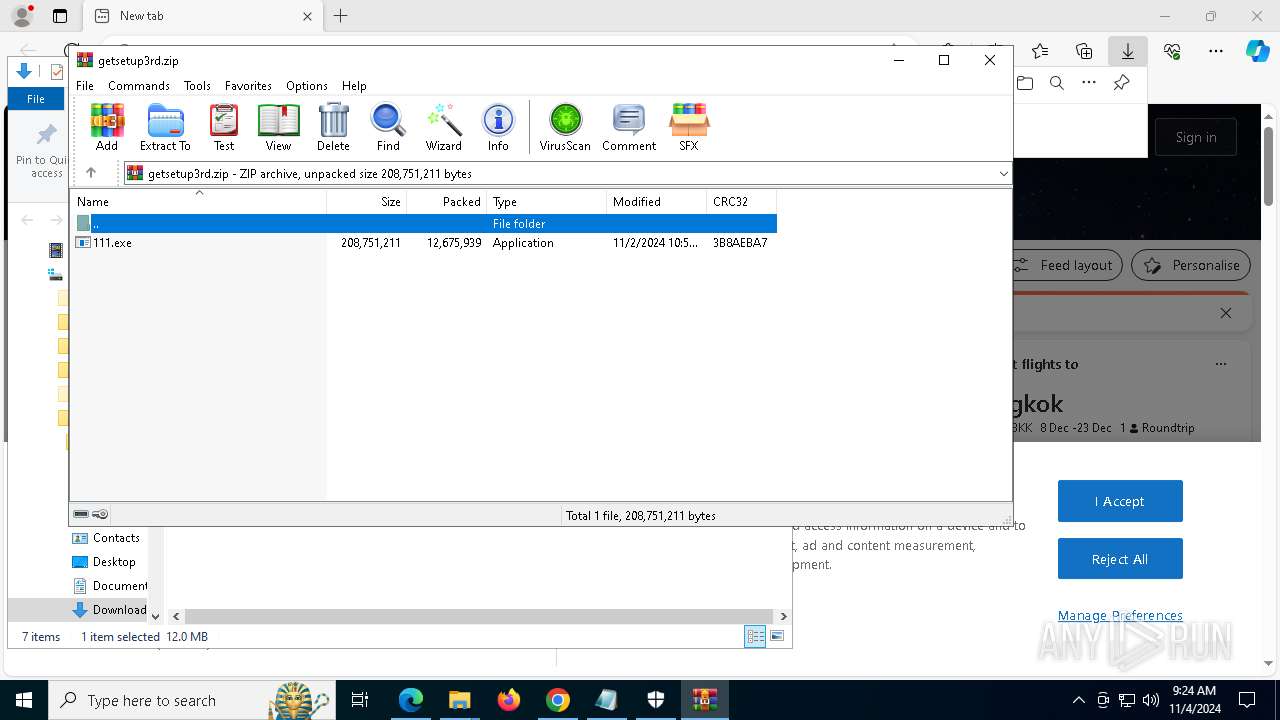Open the Commands menu

tap(139, 86)
